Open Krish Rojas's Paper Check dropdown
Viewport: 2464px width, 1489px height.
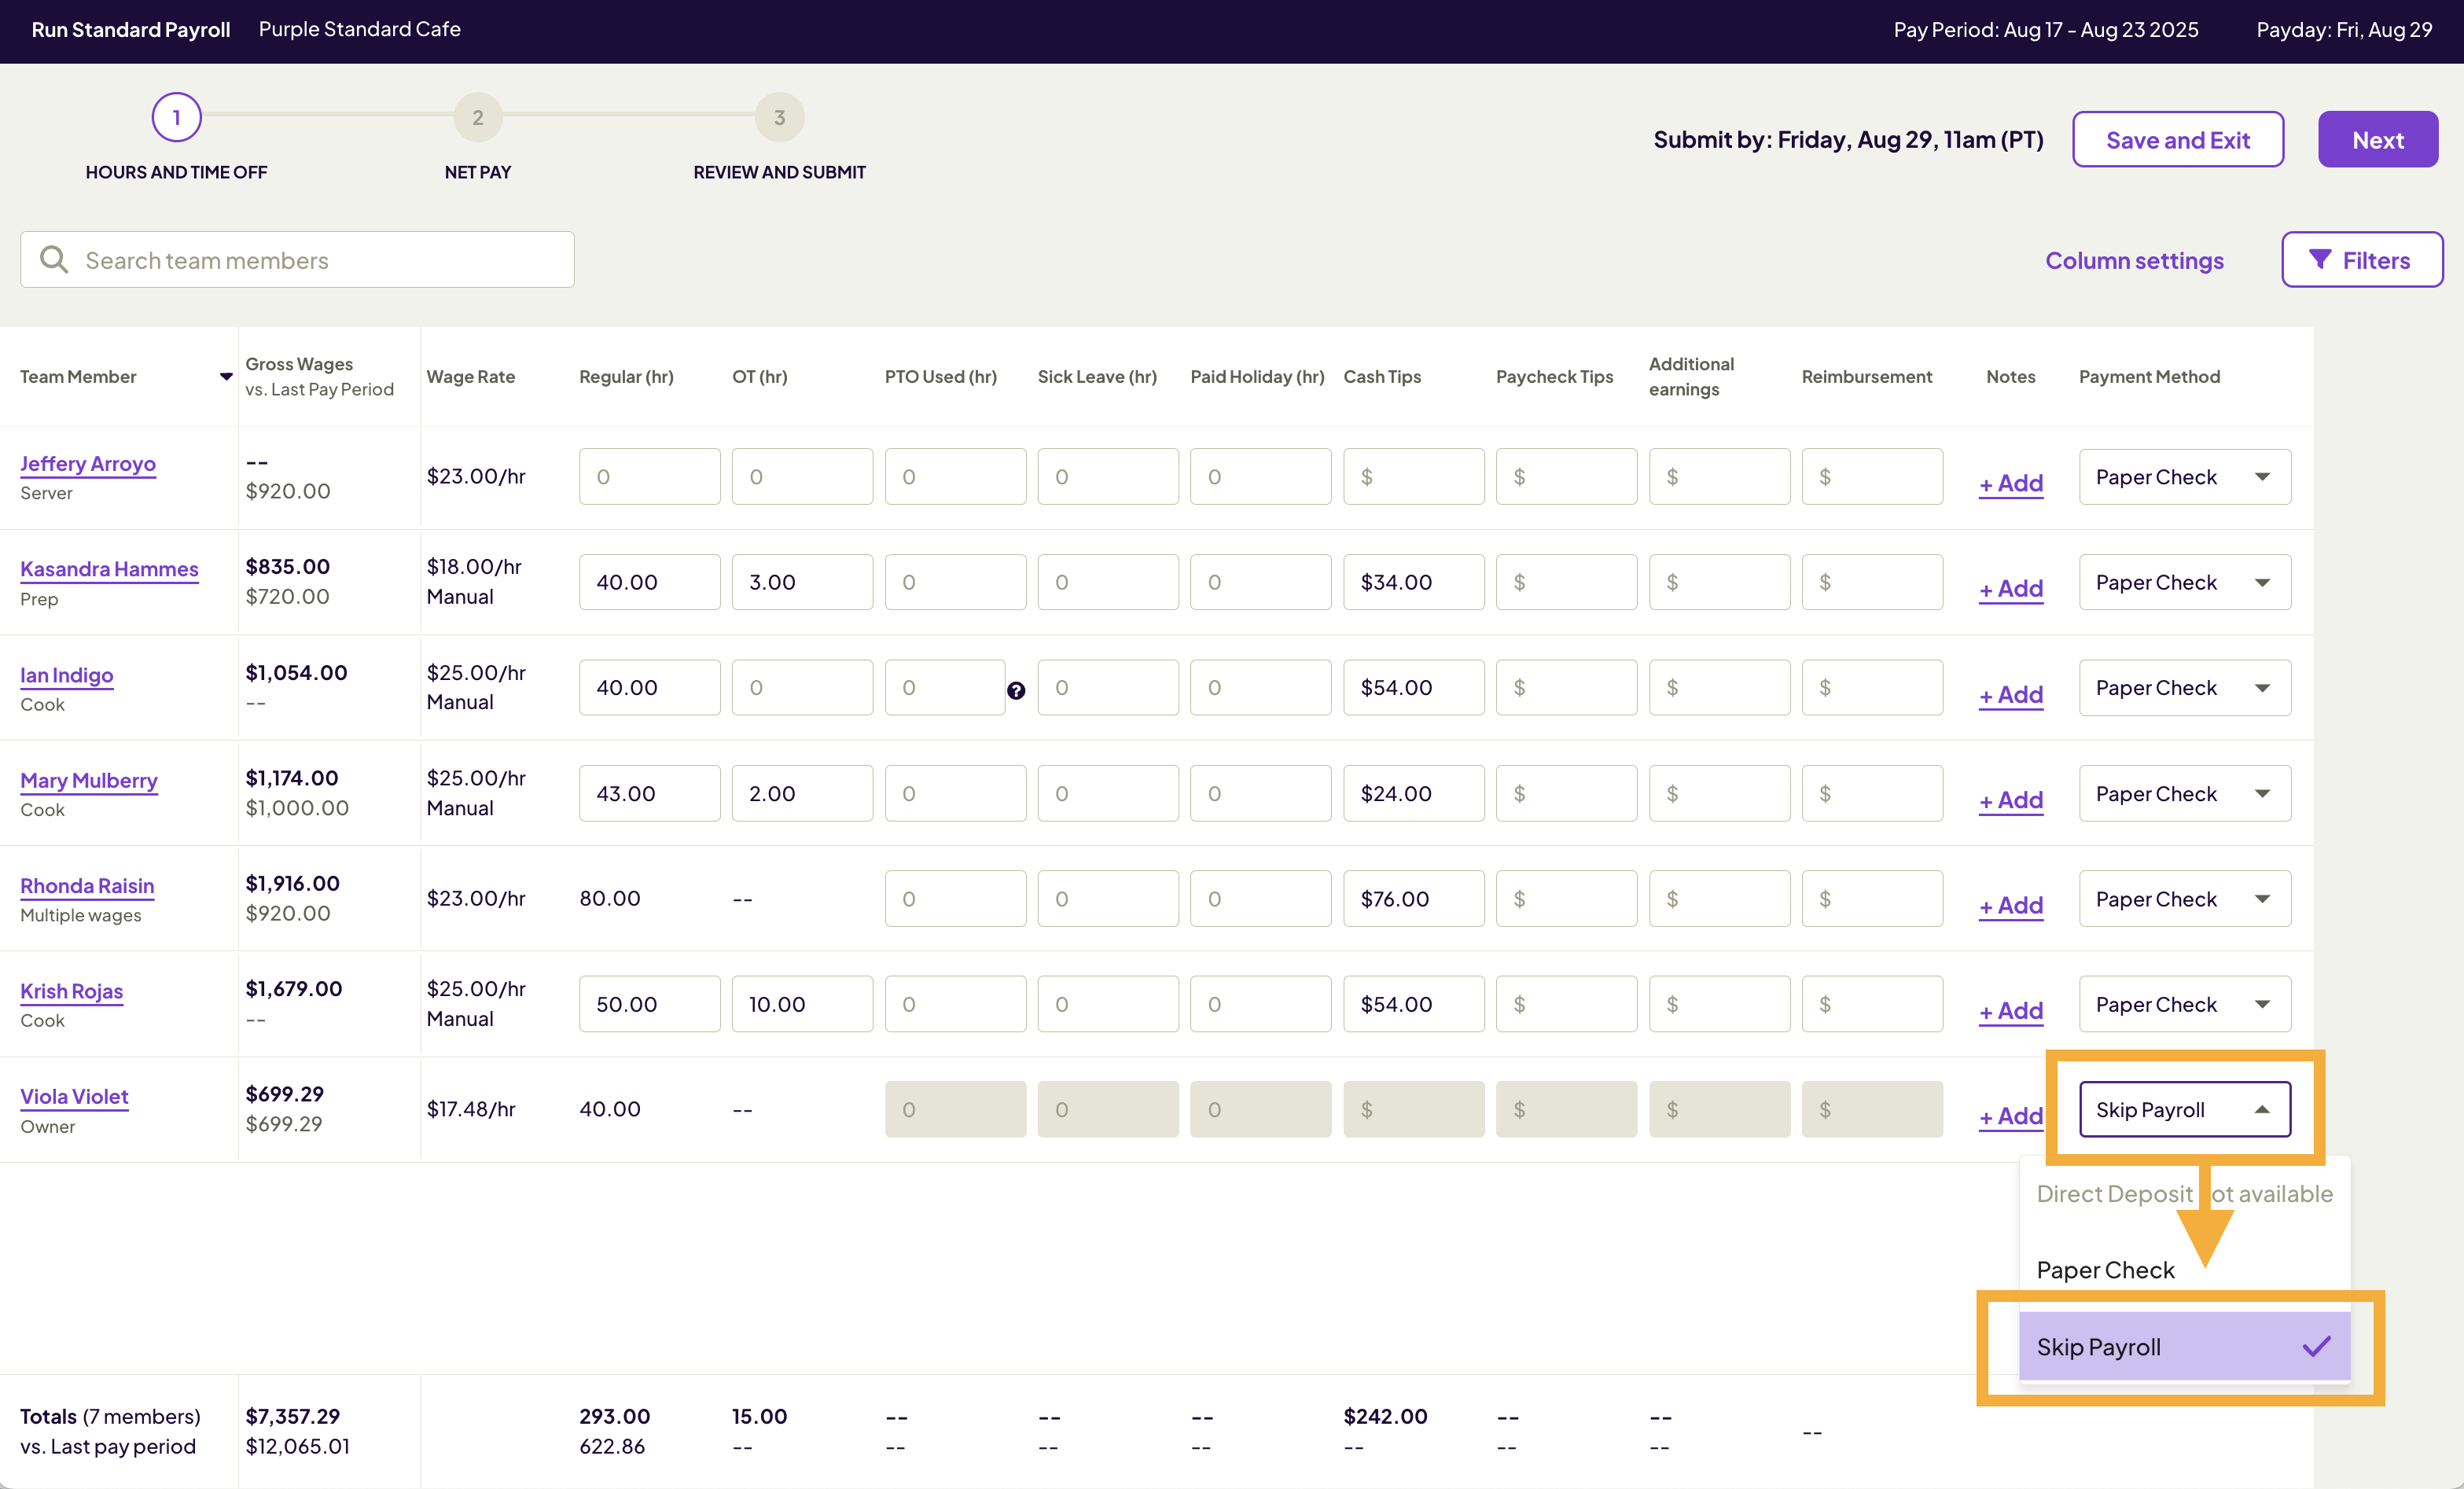click(2184, 1004)
